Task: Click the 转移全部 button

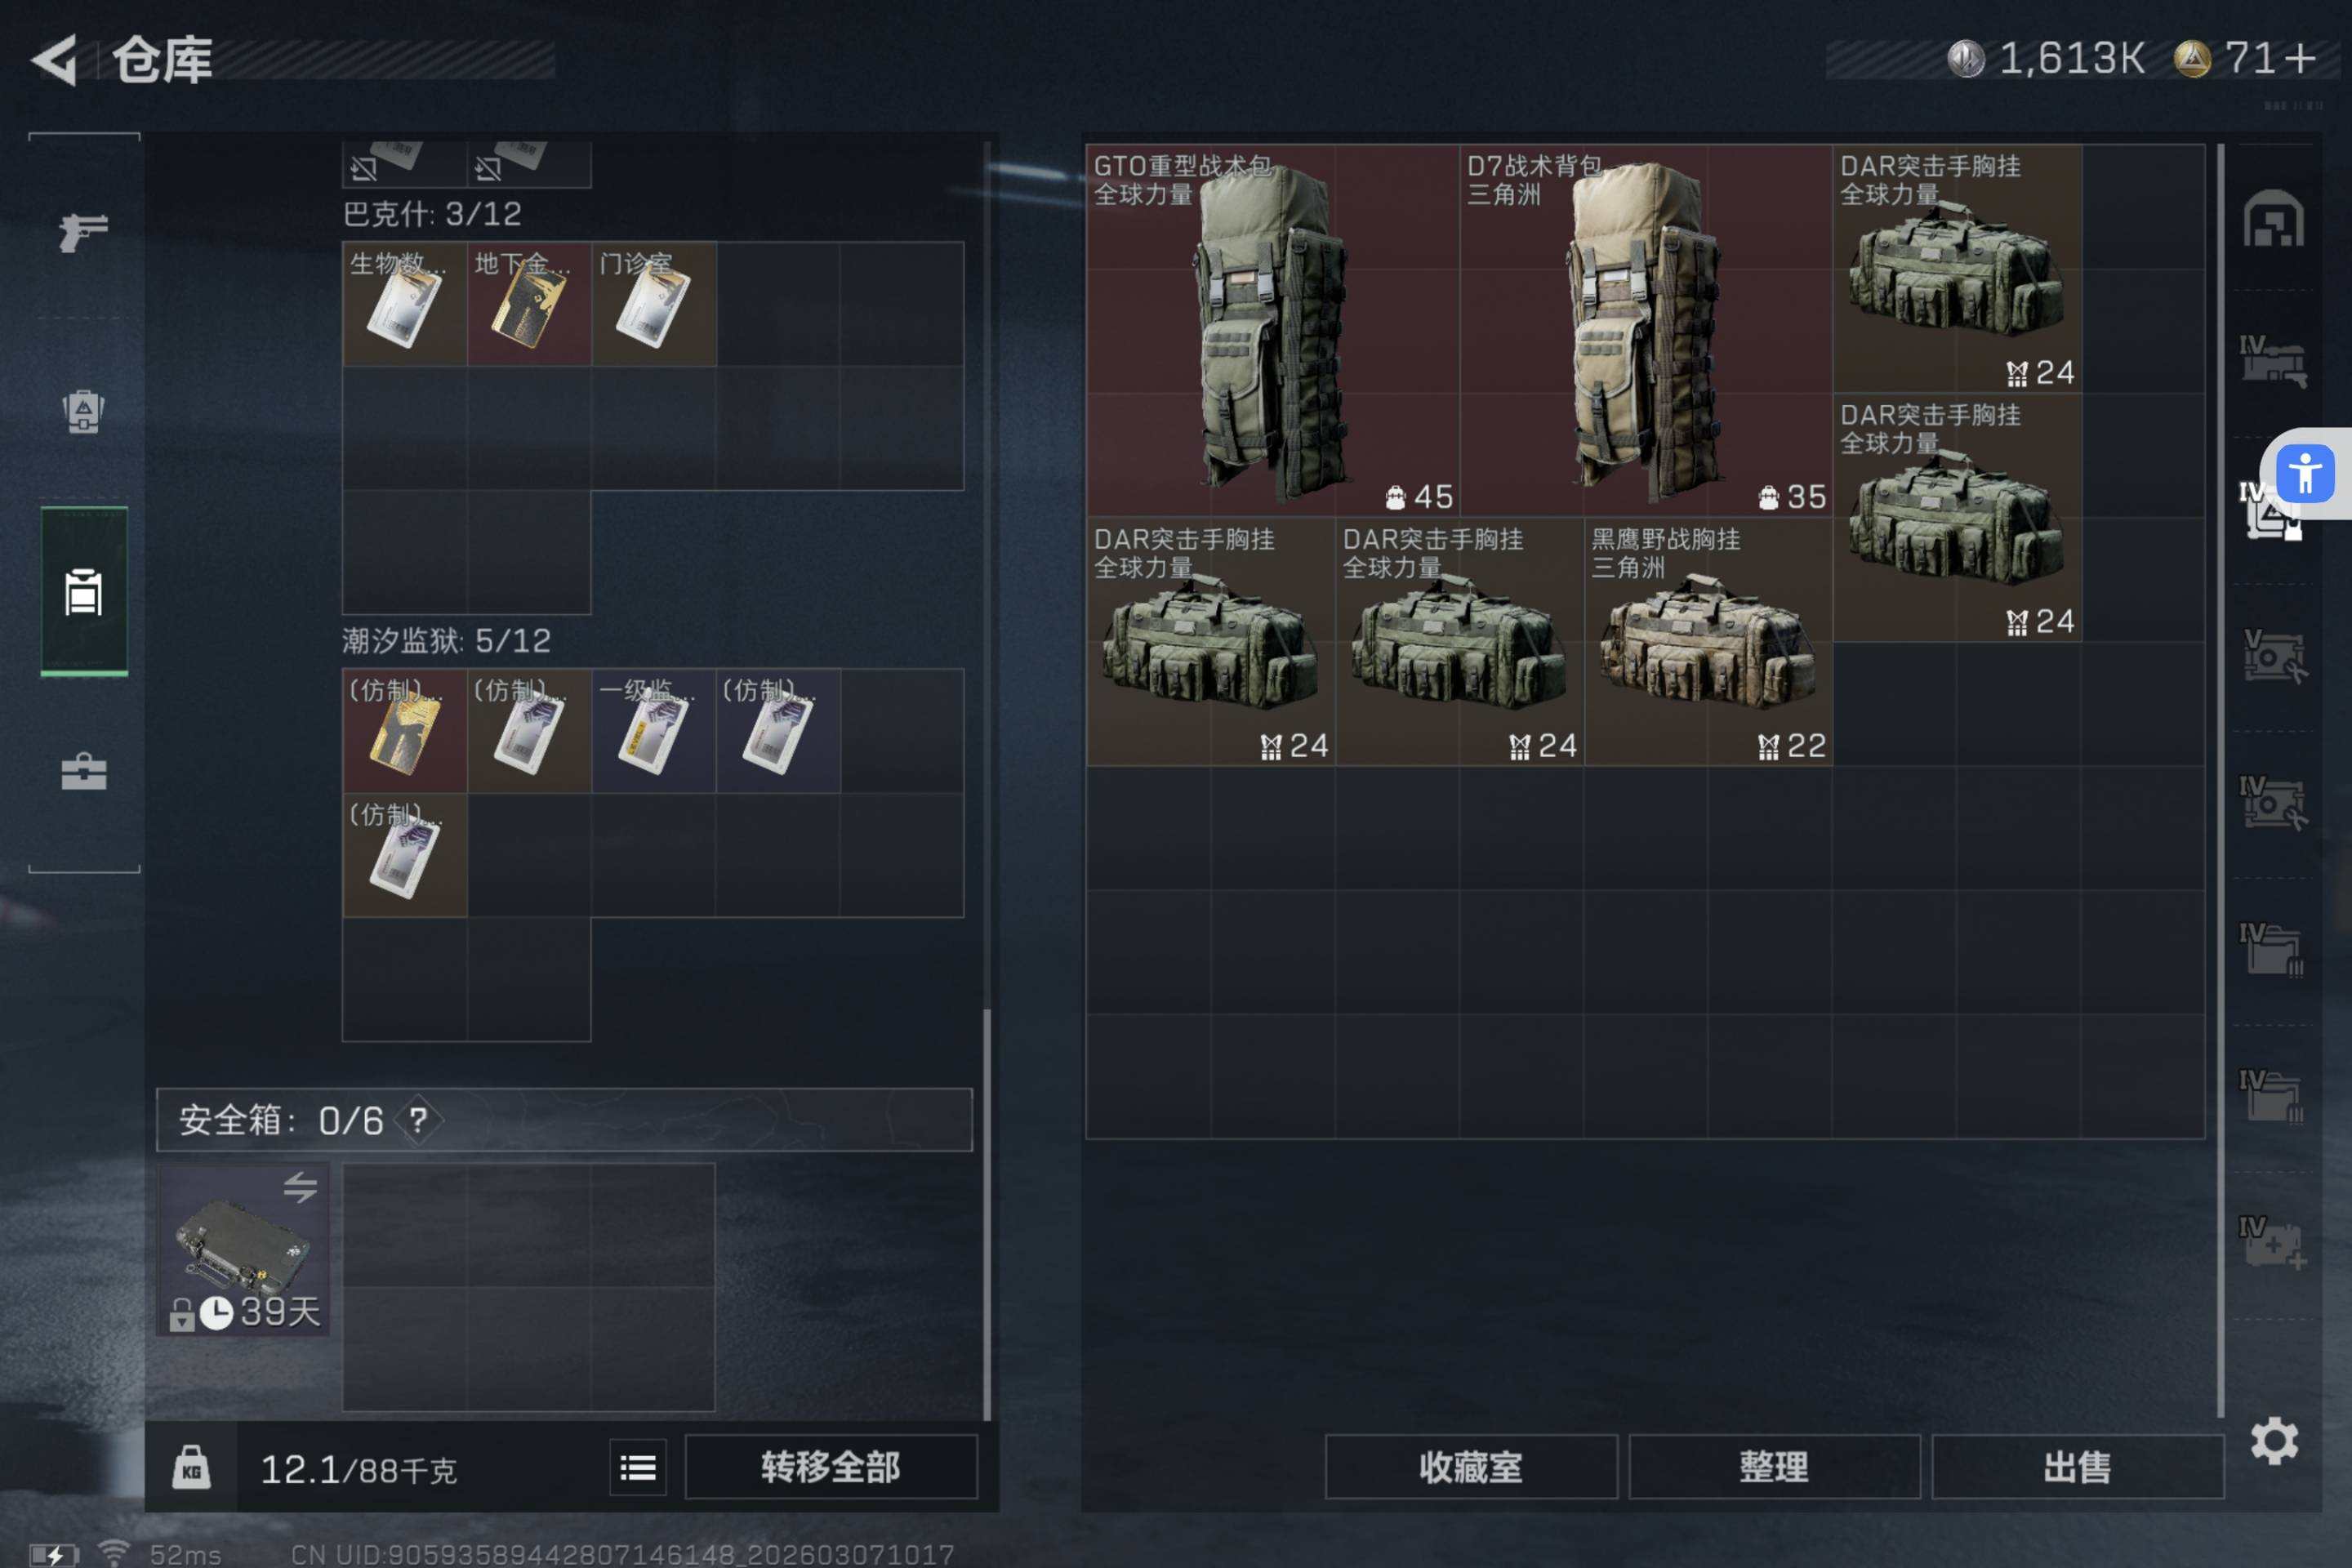Action: (x=830, y=1467)
